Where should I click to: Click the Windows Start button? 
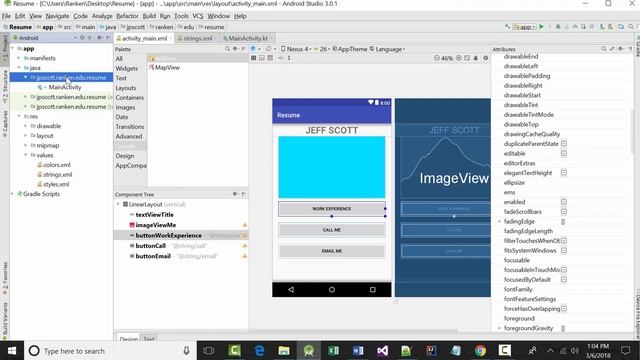[x=12, y=351]
